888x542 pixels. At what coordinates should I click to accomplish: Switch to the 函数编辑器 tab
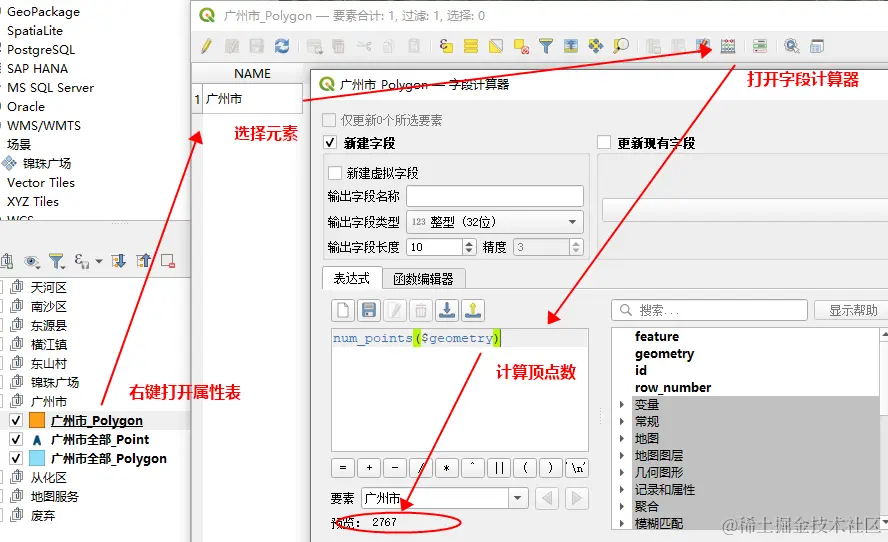tap(423, 279)
